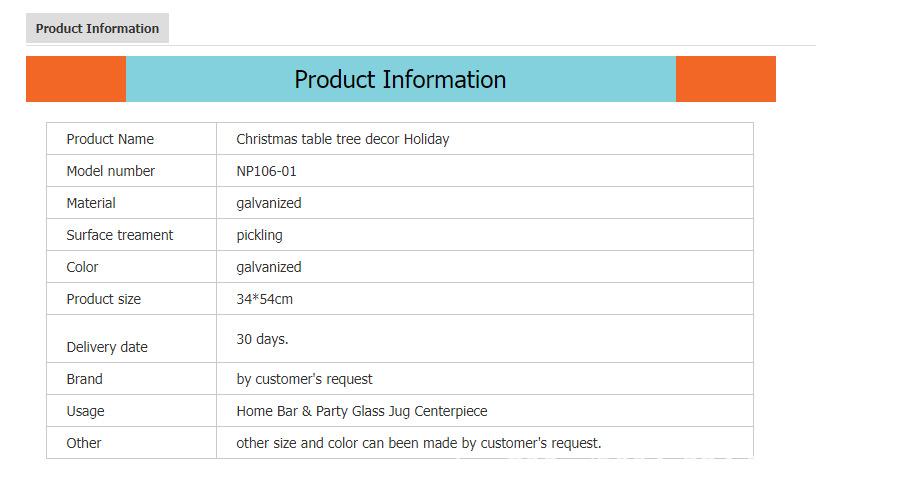The height and width of the screenshot is (504, 913).
Task: Open the Product Information tab
Action: coord(97,28)
